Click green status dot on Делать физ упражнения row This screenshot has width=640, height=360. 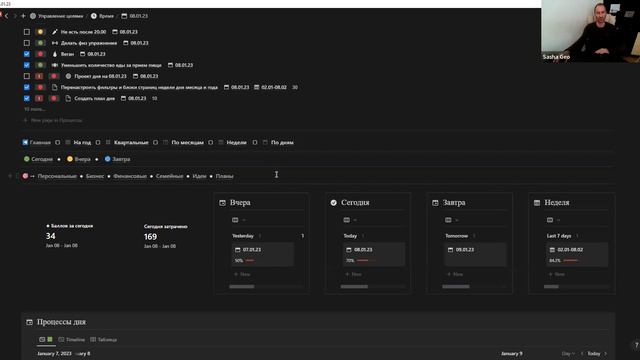point(40,43)
